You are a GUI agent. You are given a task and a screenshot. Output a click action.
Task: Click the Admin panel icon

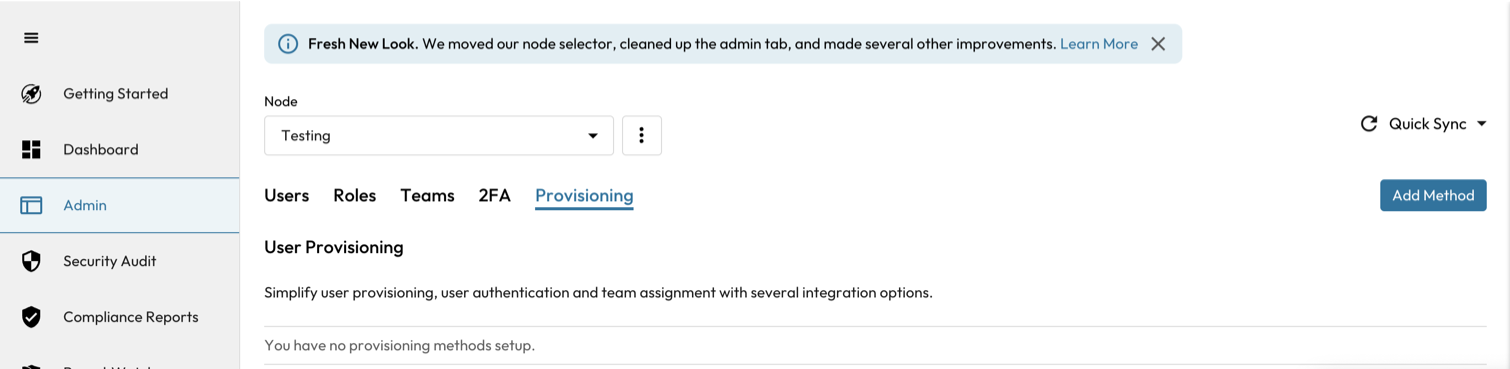(x=31, y=205)
